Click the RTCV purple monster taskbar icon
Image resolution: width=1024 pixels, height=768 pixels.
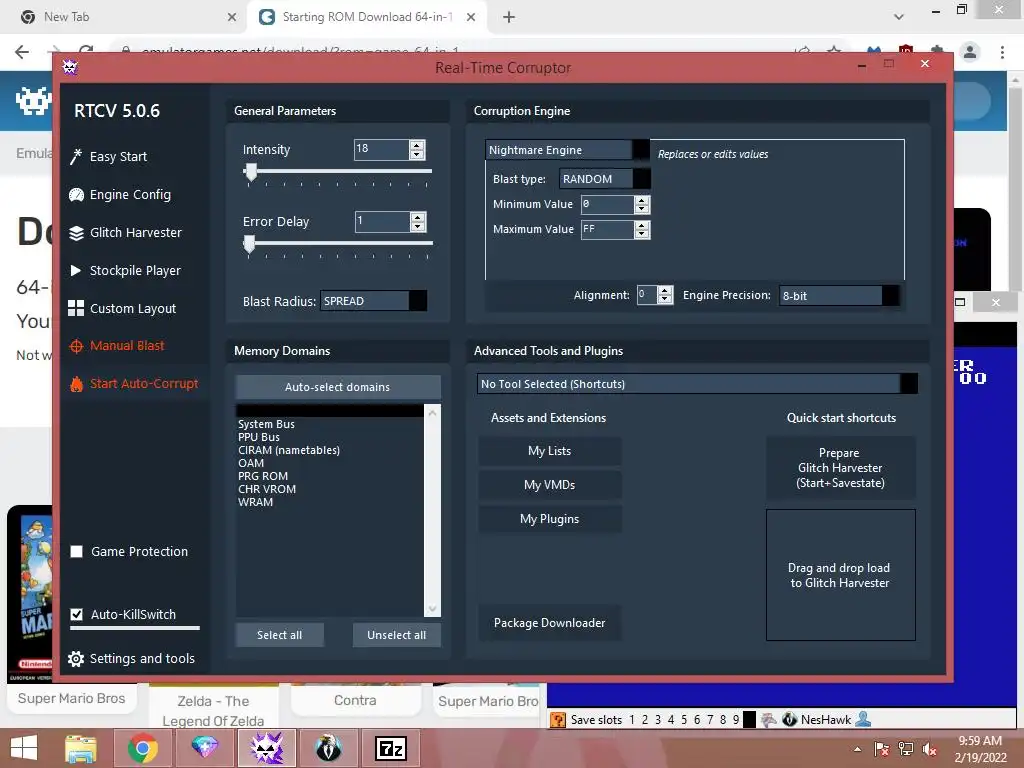(x=266, y=748)
